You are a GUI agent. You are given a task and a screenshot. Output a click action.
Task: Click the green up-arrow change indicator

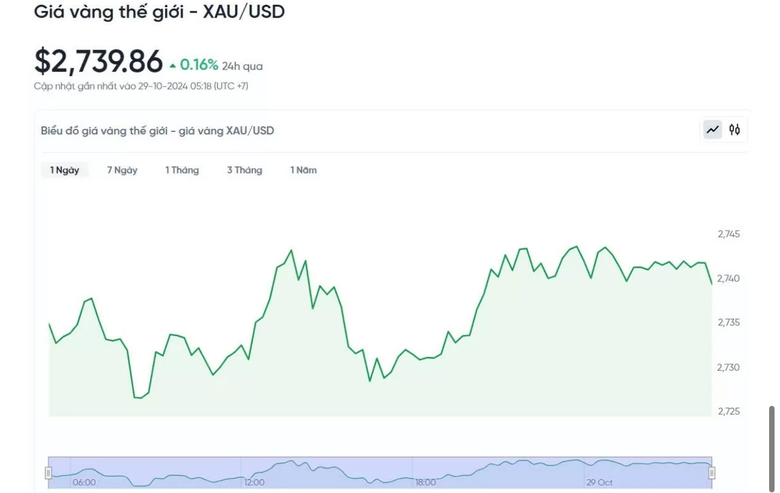[x=172, y=66]
